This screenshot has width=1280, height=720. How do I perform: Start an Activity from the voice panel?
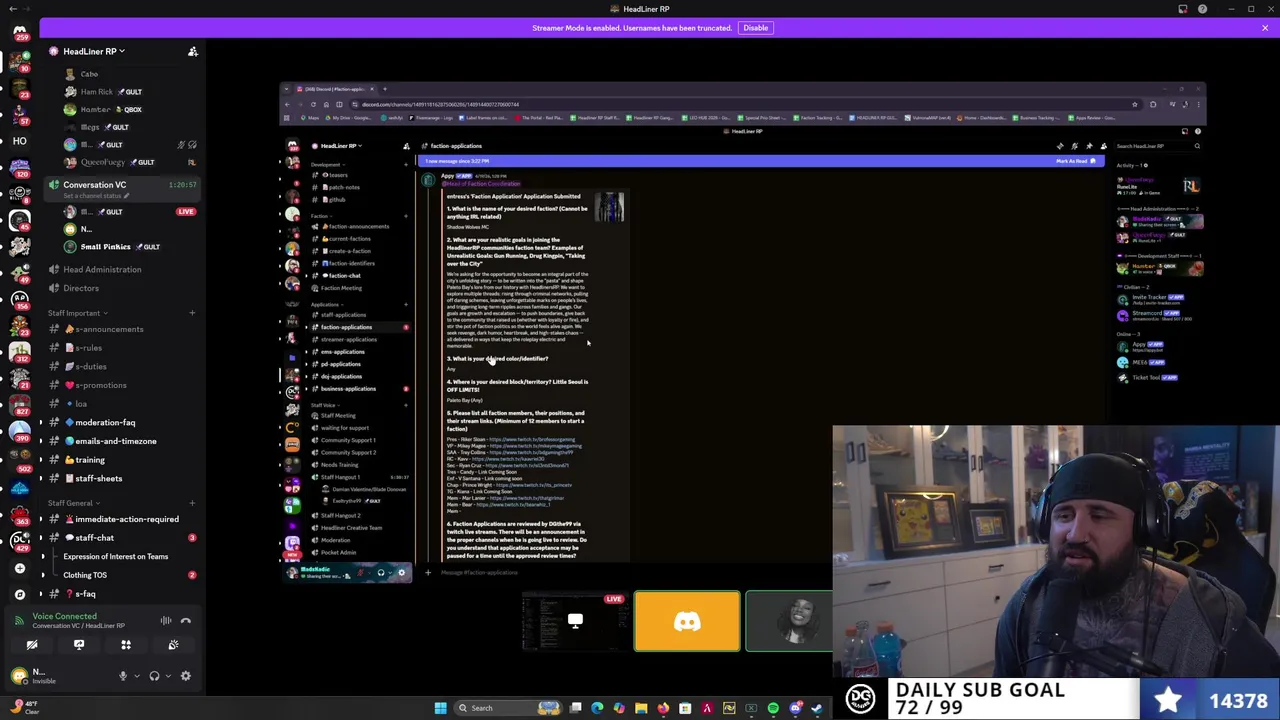point(126,645)
